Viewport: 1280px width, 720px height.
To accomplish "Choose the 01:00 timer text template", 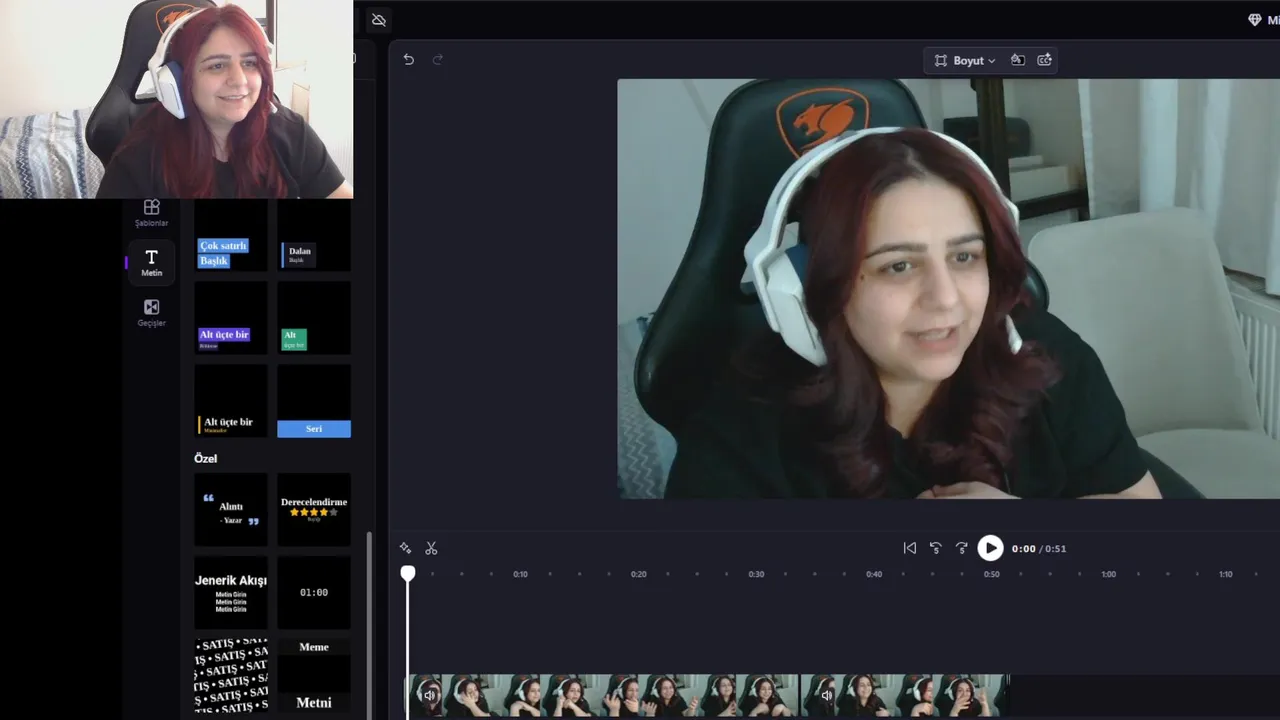I will [x=314, y=593].
